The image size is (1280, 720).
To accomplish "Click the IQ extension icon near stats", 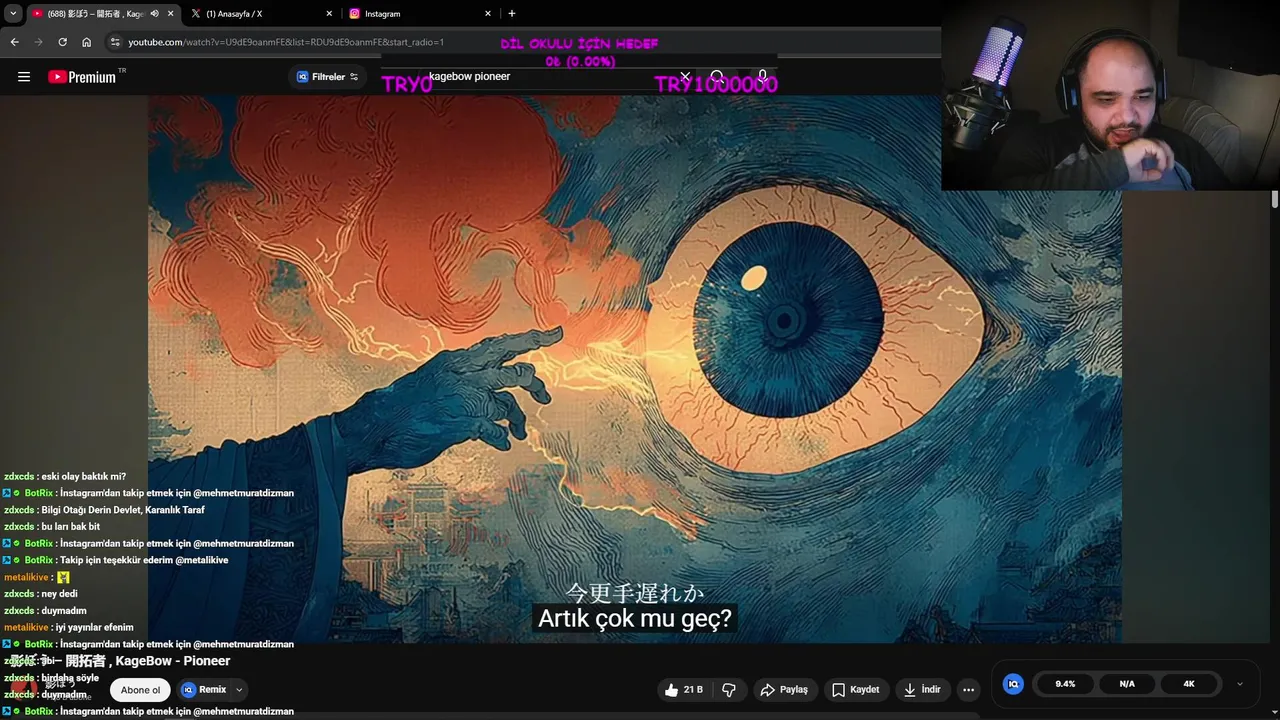I will (x=1013, y=684).
